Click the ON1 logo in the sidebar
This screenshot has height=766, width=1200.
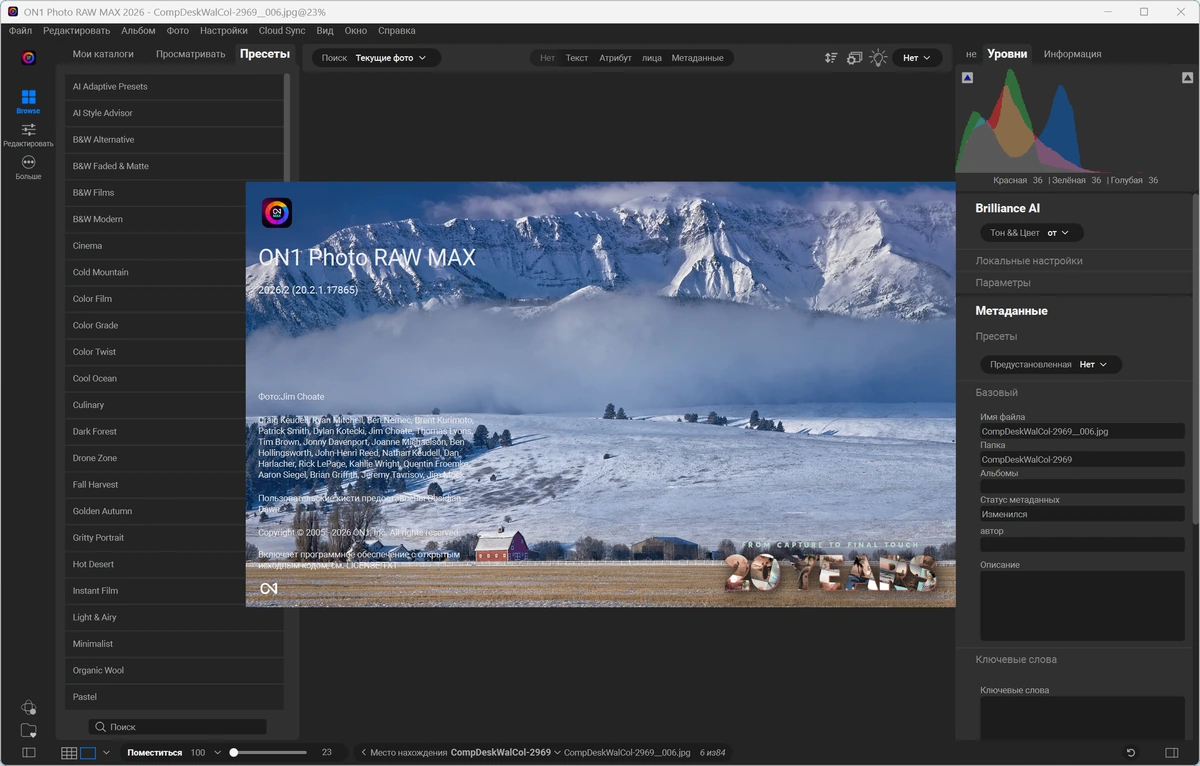29,58
